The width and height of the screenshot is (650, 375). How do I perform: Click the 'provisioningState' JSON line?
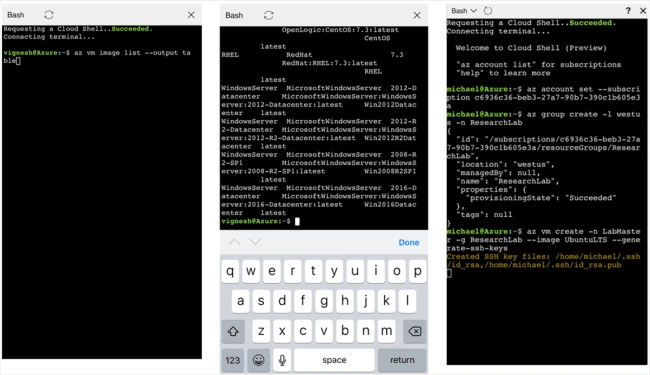(x=541, y=198)
